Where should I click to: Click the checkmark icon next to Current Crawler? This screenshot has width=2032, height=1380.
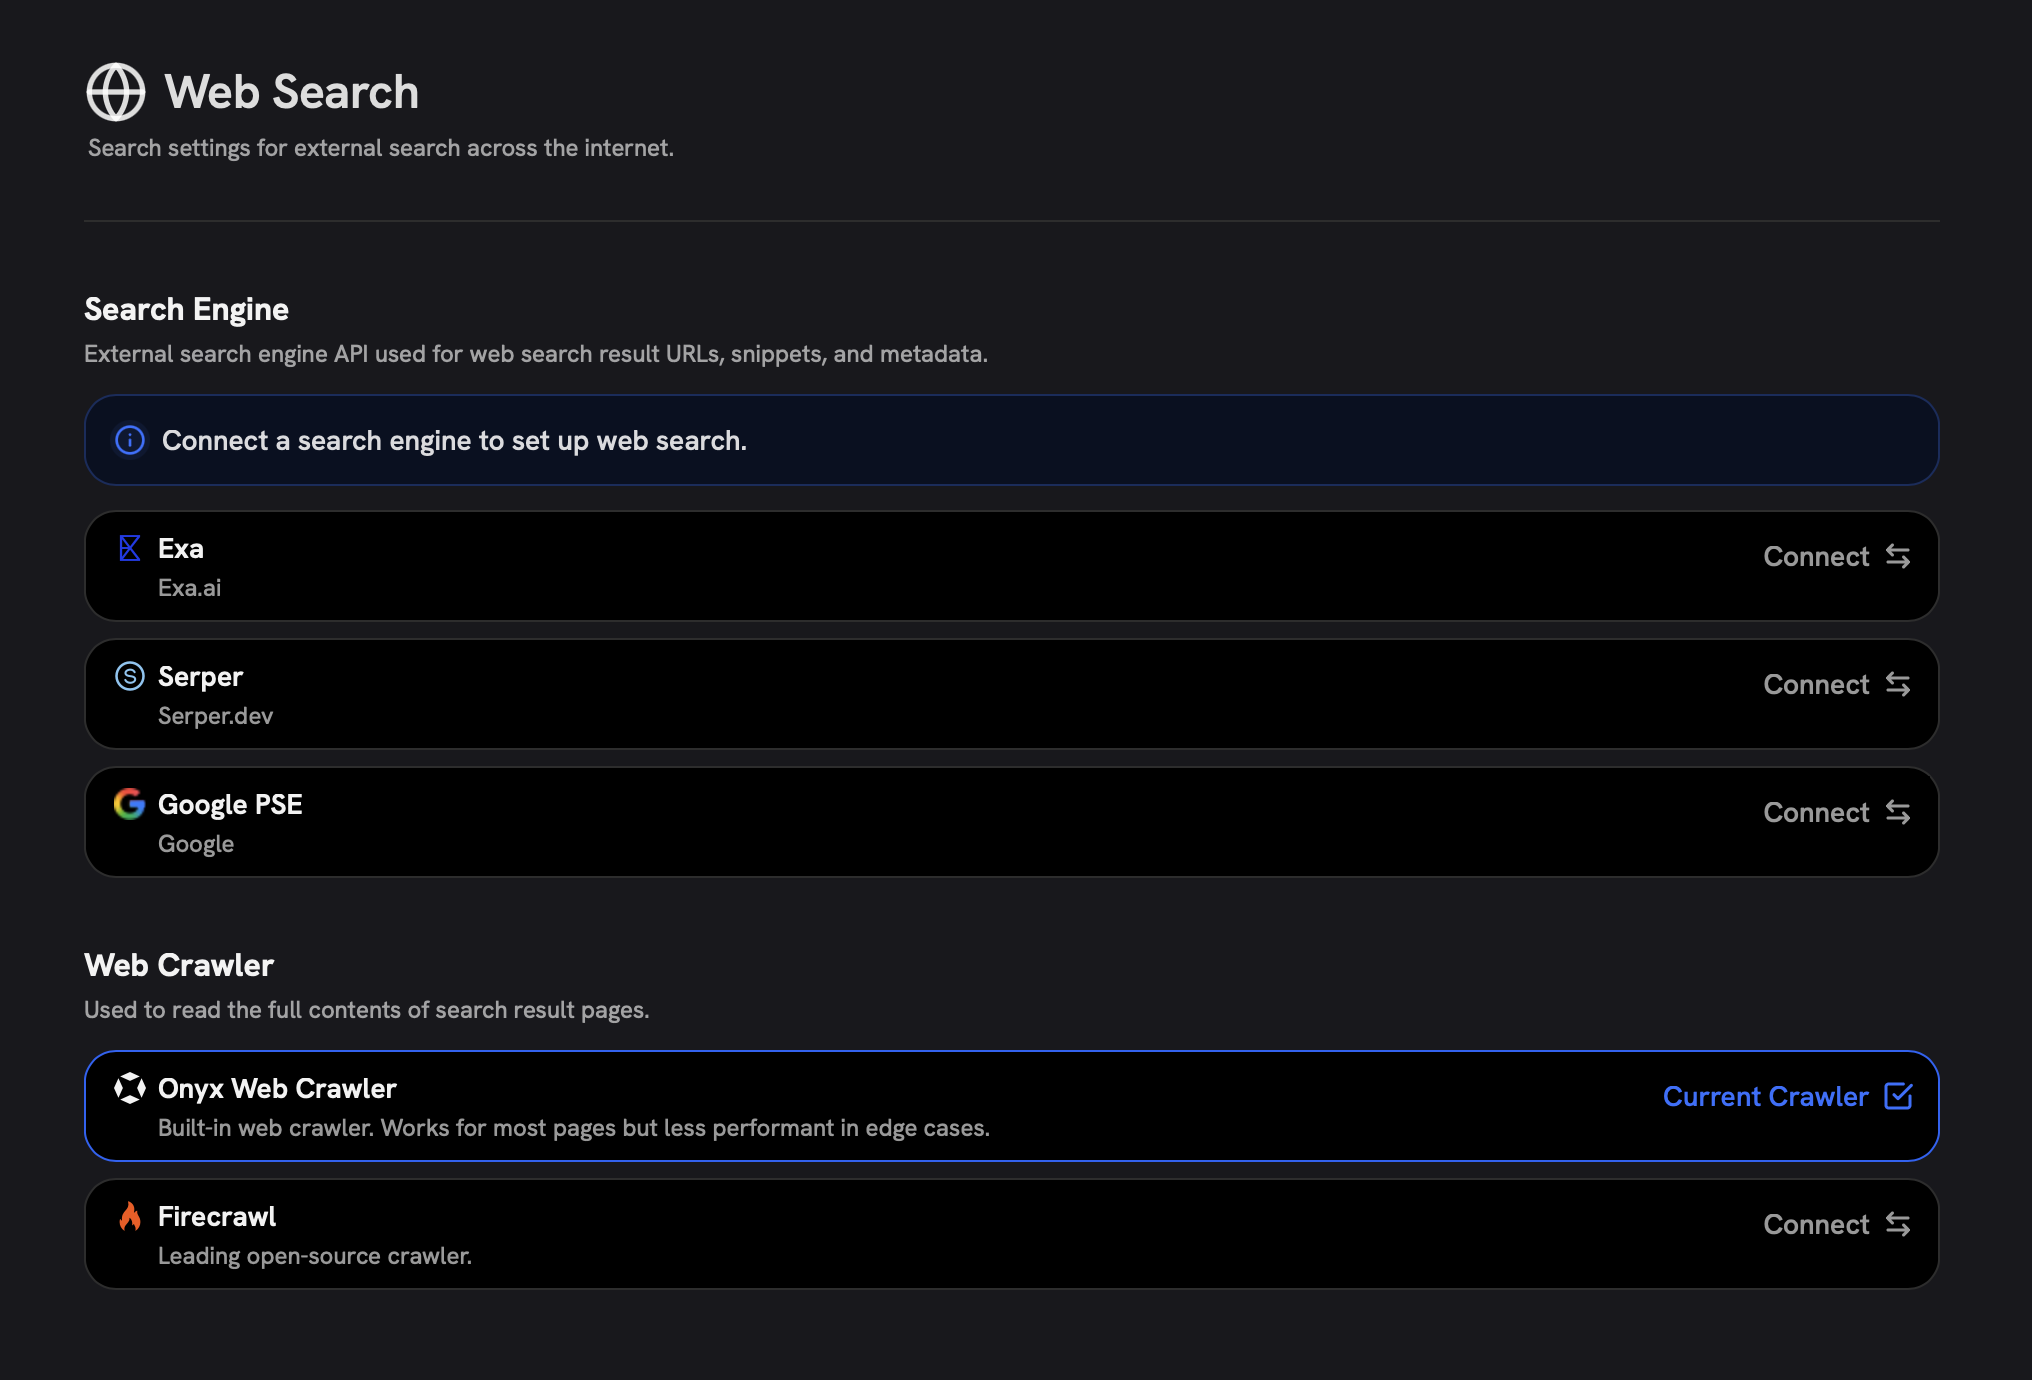click(1898, 1097)
